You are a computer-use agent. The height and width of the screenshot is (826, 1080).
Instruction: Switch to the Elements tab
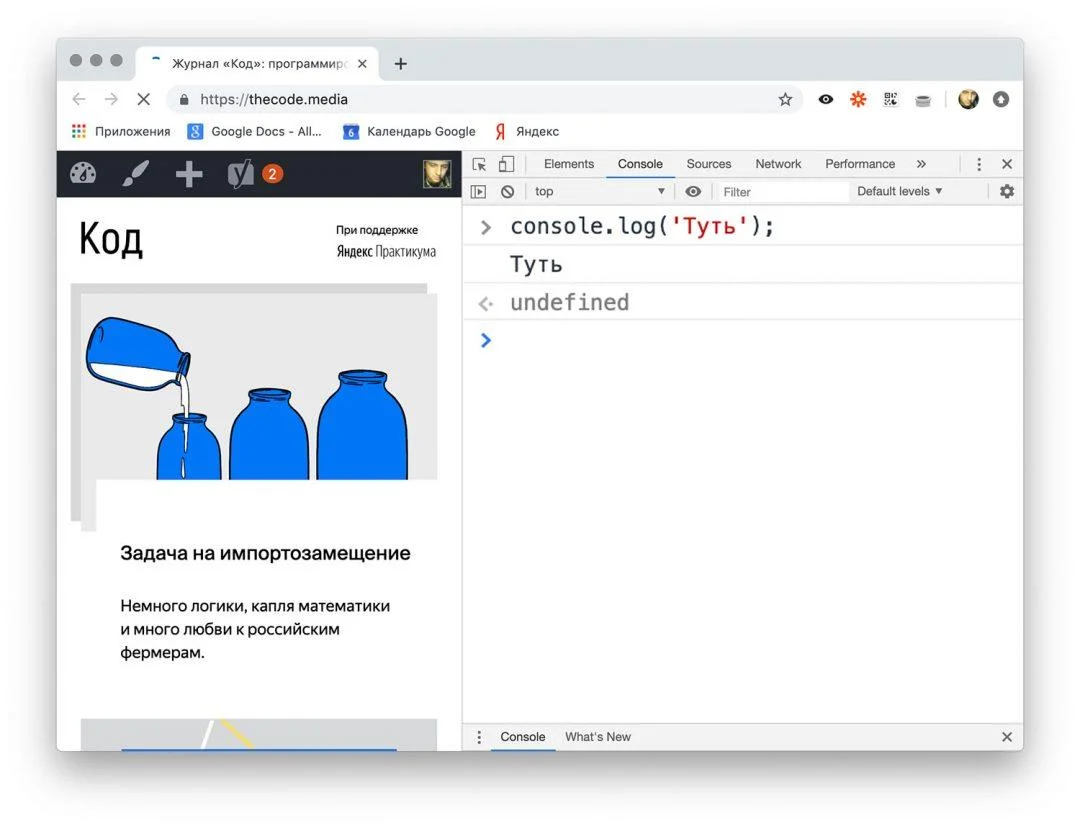pyautogui.click(x=567, y=164)
